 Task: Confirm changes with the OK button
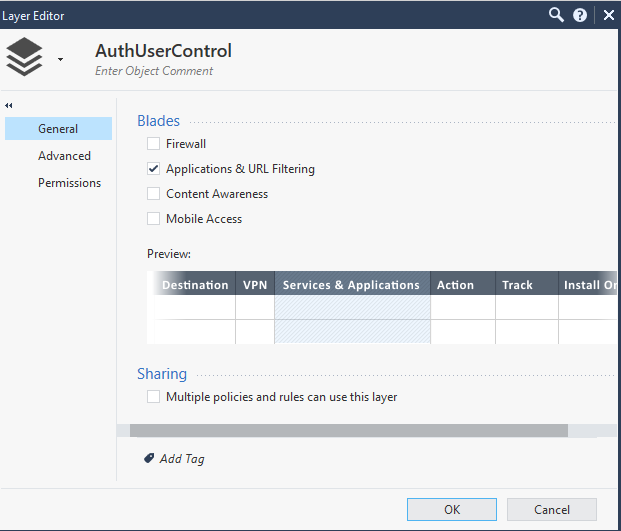pyautogui.click(x=451, y=509)
